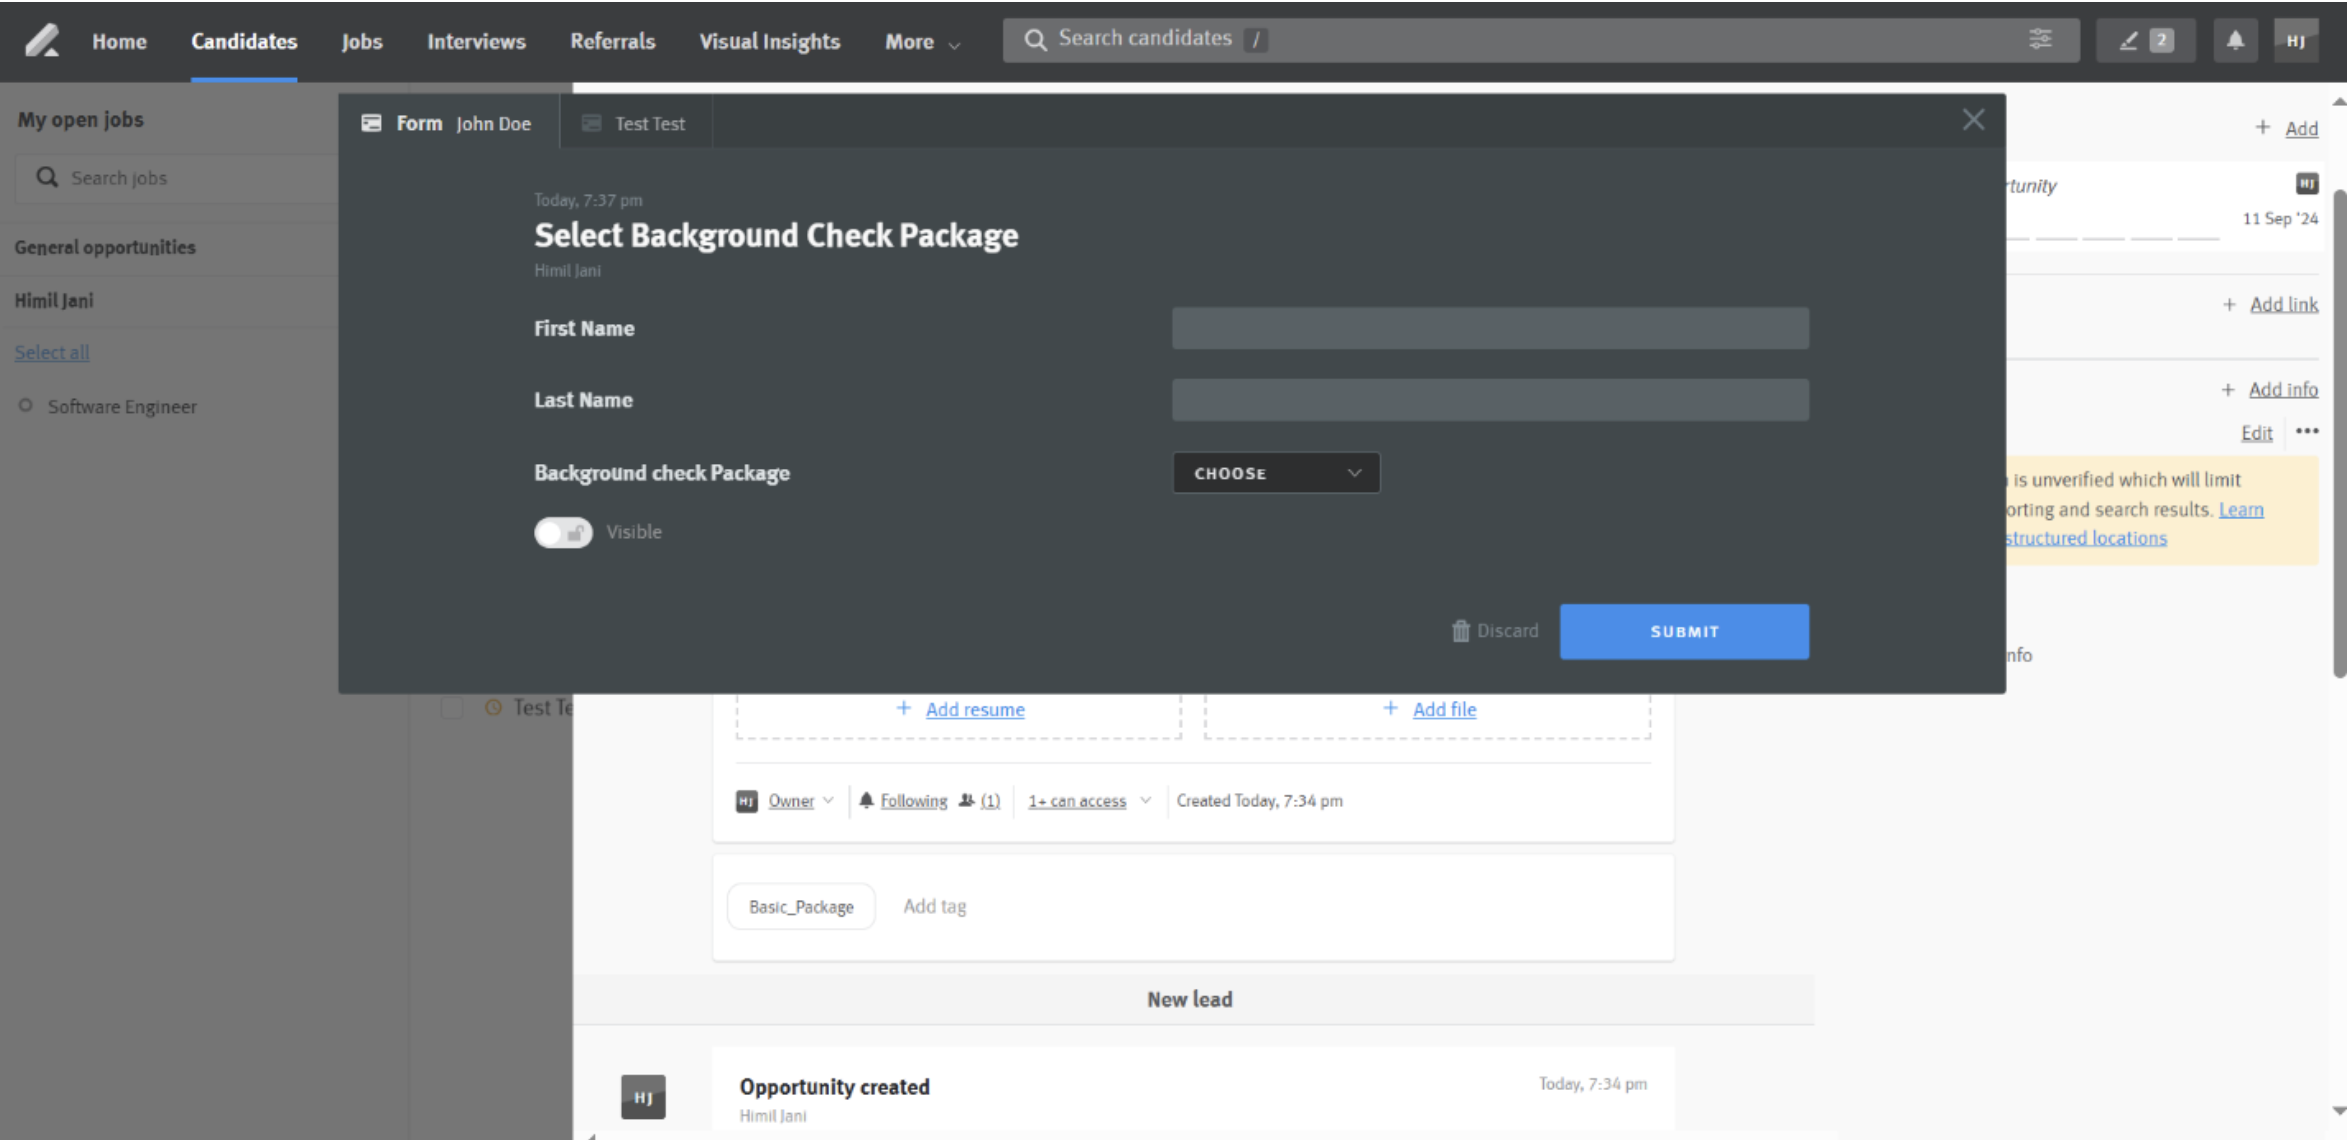Check the Test candidate checkbox
Image resolution: width=2348 pixels, height=1140 pixels.
[x=452, y=708]
